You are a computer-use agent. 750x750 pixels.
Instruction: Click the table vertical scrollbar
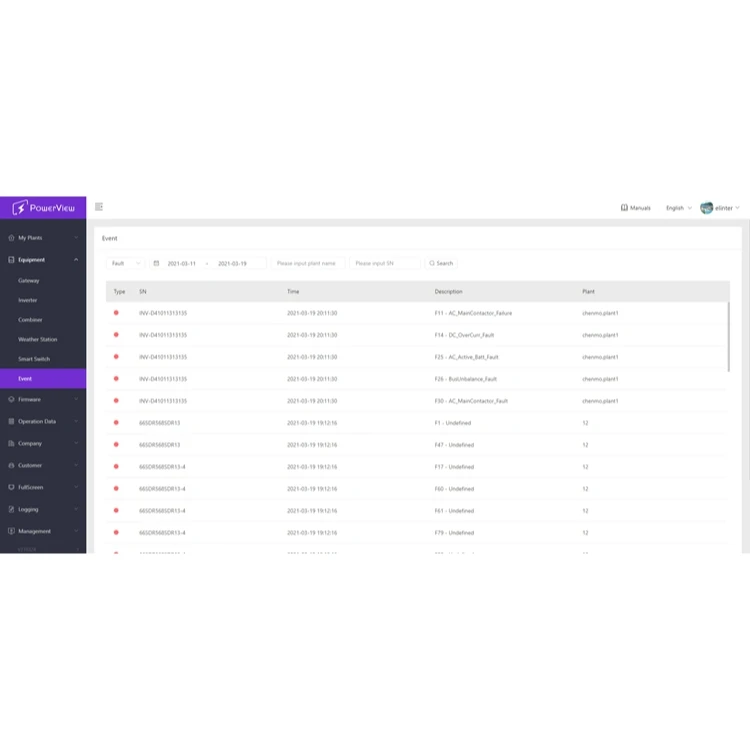pyautogui.click(x=728, y=337)
